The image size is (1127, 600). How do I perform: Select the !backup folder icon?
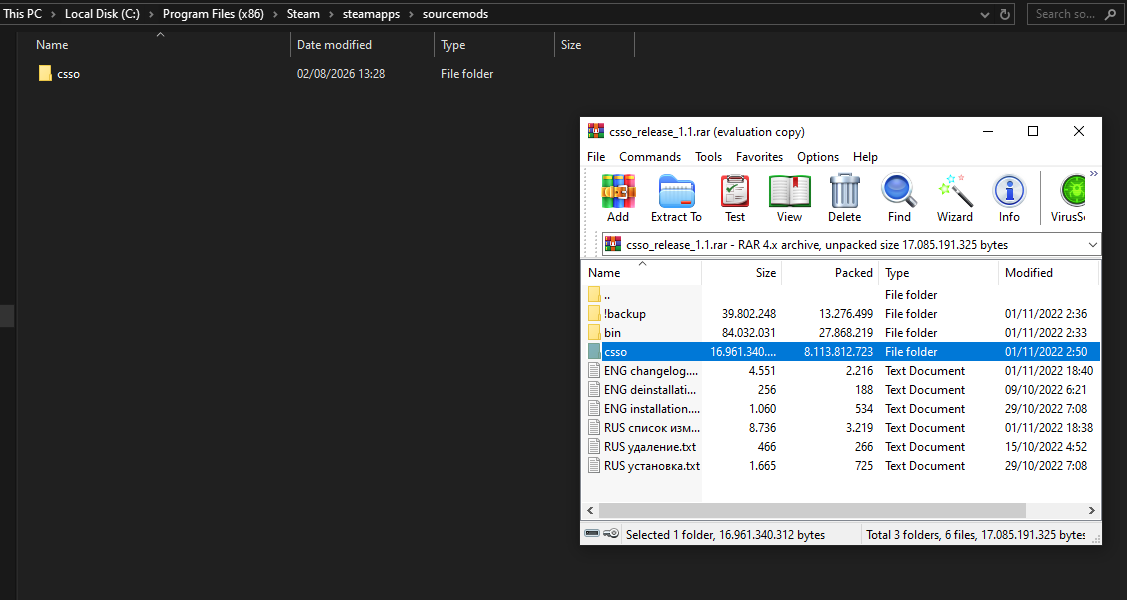594,313
